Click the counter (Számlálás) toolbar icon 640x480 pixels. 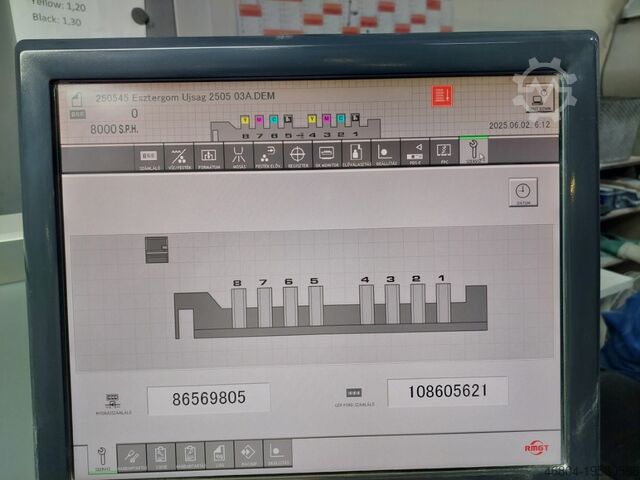pyautogui.click(x=149, y=156)
